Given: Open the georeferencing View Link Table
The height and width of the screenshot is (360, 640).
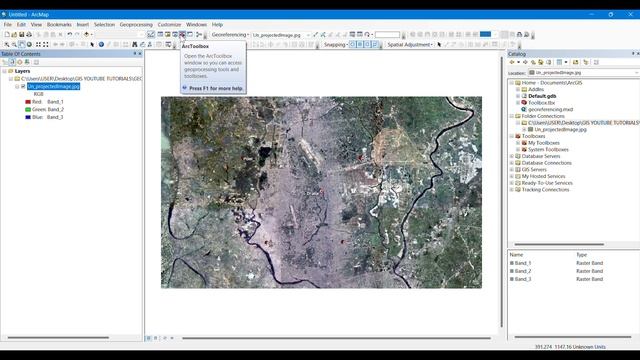Looking at the screenshot, I should coord(359,35).
